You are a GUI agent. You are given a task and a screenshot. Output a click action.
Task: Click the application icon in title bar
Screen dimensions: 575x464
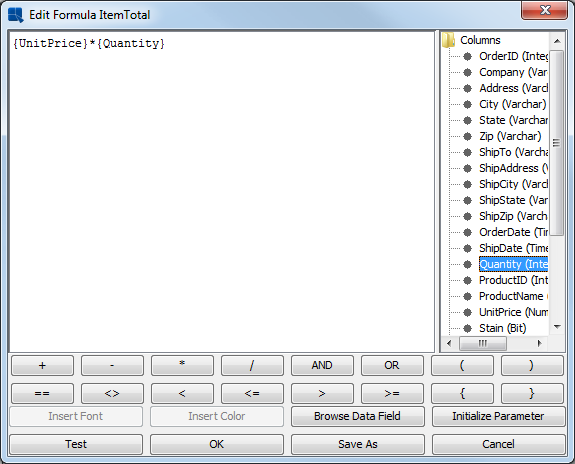[16, 15]
